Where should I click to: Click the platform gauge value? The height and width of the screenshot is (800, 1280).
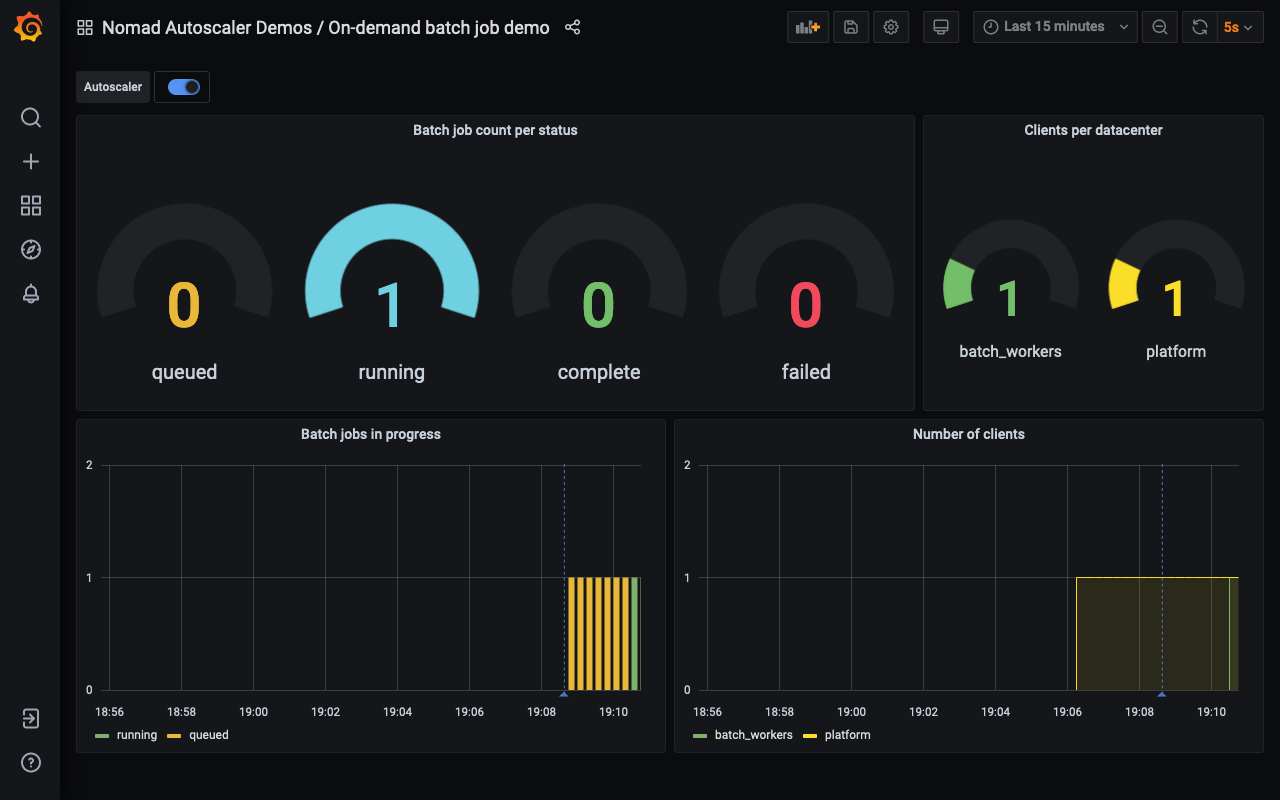pos(1176,299)
